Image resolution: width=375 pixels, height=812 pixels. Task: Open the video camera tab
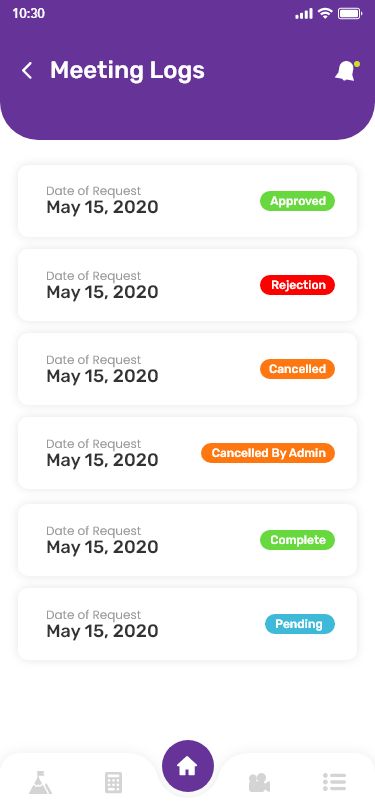tap(259, 782)
